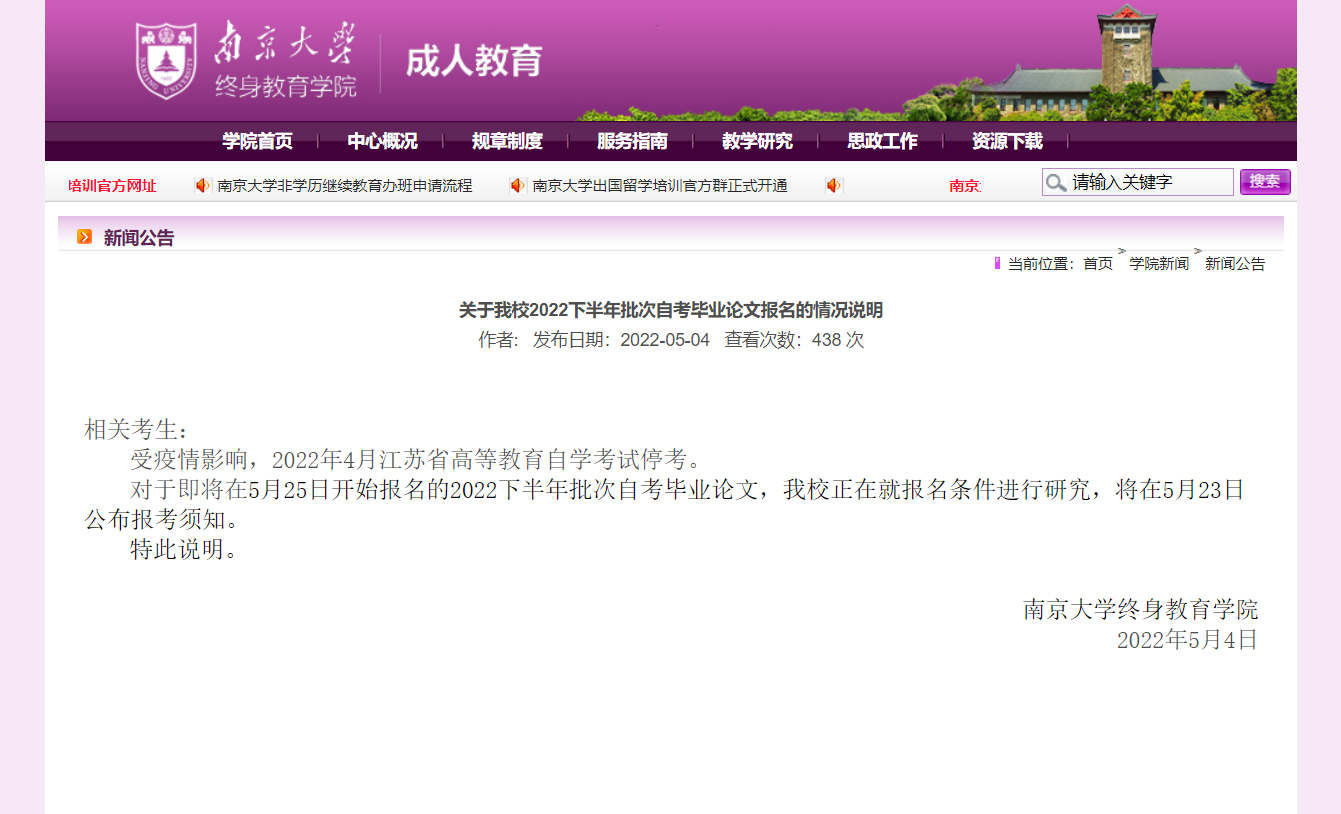Go to 学院新闻 in the breadcrumb
Image resolution: width=1341 pixels, height=814 pixels.
[1159, 264]
